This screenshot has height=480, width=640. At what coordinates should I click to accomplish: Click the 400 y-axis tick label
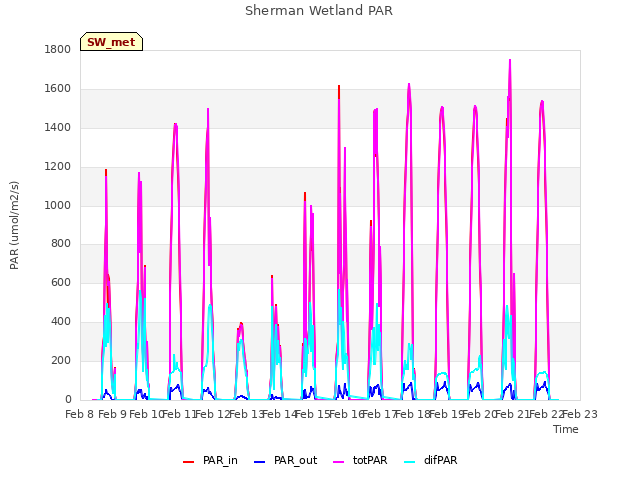(61, 322)
